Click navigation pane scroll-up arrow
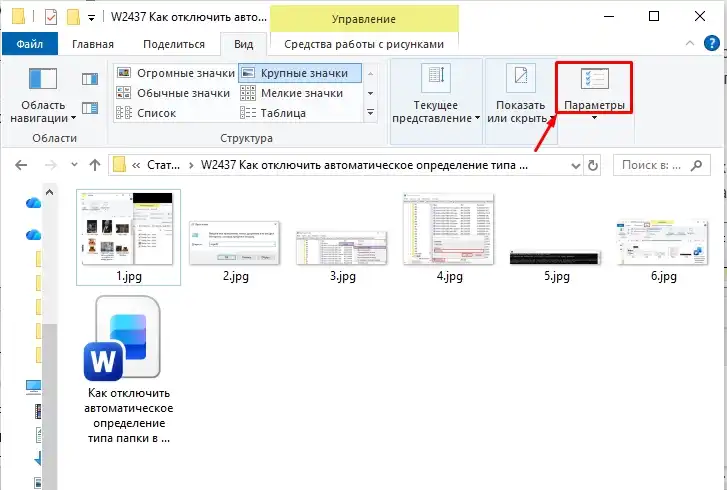 pos(50,192)
